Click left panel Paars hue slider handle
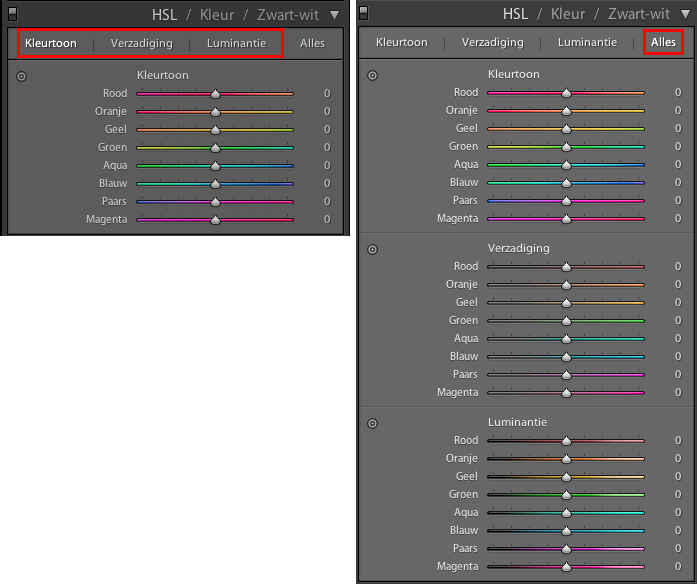This screenshot has height=584, width=697. pyautogui.click(x=215, y=202)
